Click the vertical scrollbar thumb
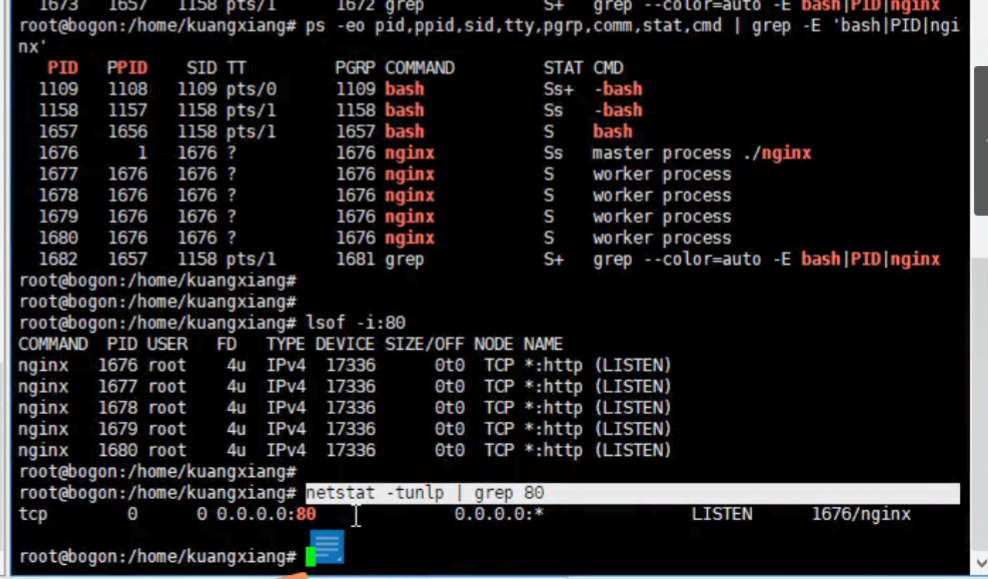This screenshot has width=988, height=579. 980,141
